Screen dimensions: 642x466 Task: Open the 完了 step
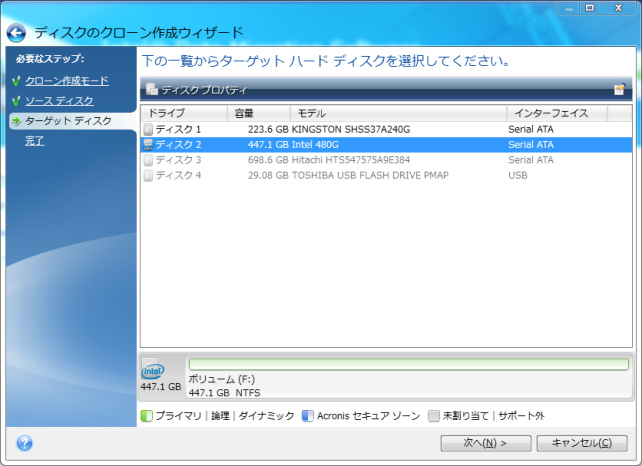coord(34,141)
